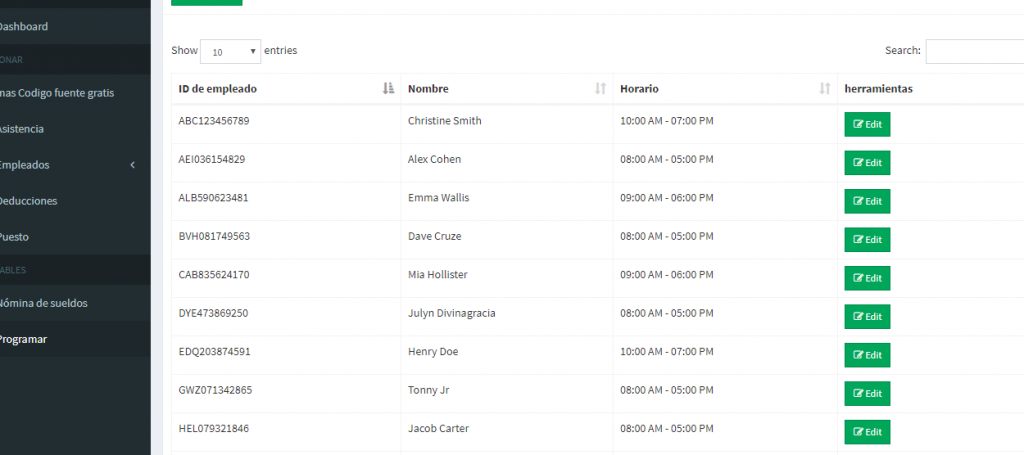This screenshot has height=455, width=1024.
Task: Click the Horario column sort arrows
Action: 825,89
